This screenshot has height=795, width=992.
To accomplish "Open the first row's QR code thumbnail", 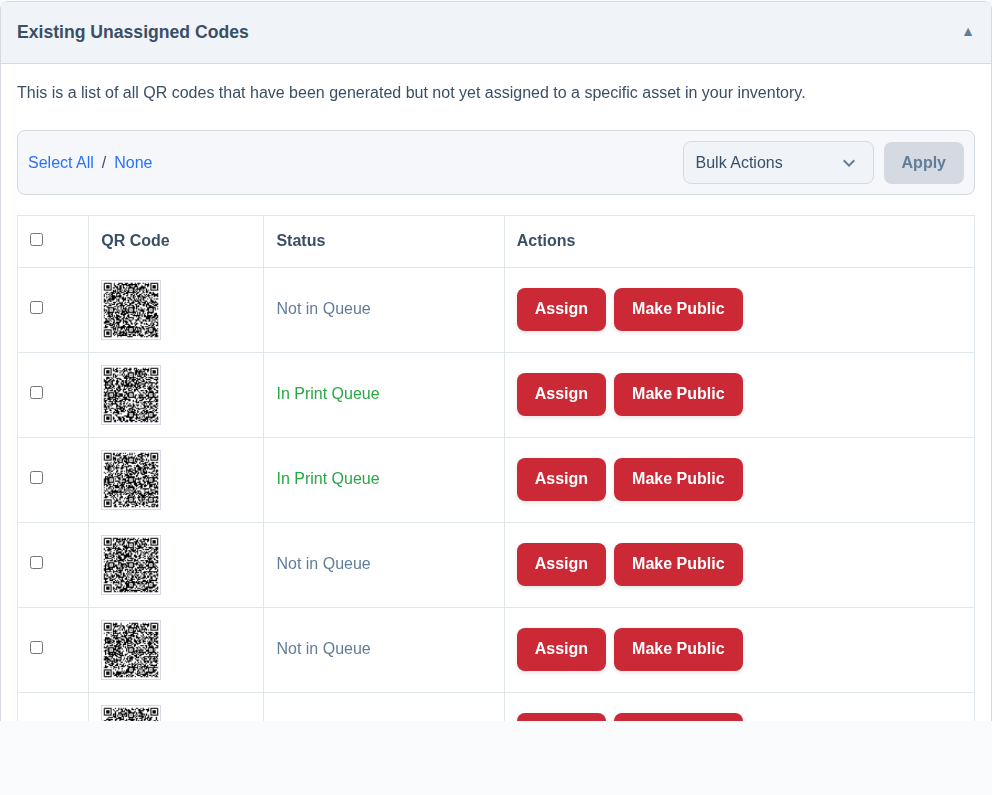I will pyautogui.click(x=131, y=310).
